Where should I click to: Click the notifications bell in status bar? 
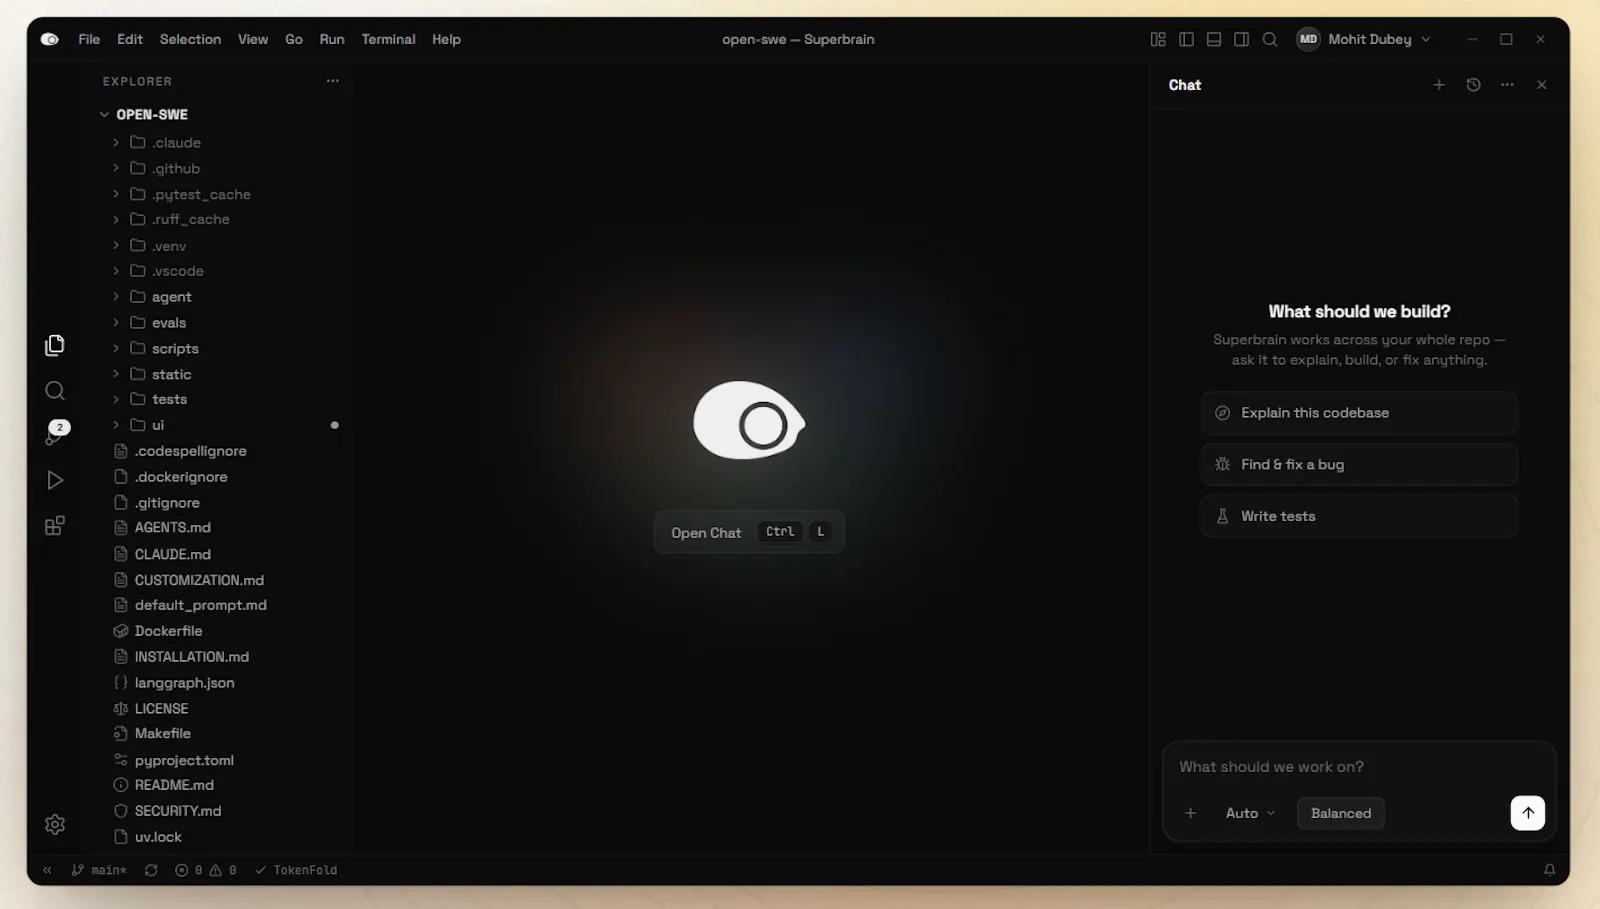1549,870
